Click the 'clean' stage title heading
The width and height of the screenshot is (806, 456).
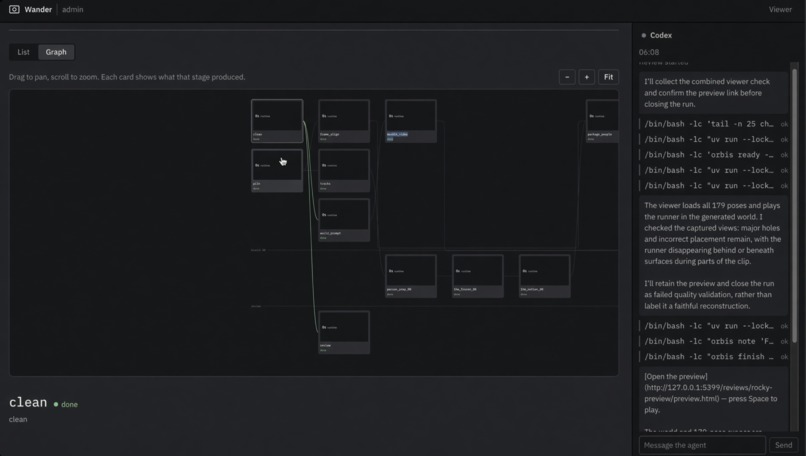(28, 403)
